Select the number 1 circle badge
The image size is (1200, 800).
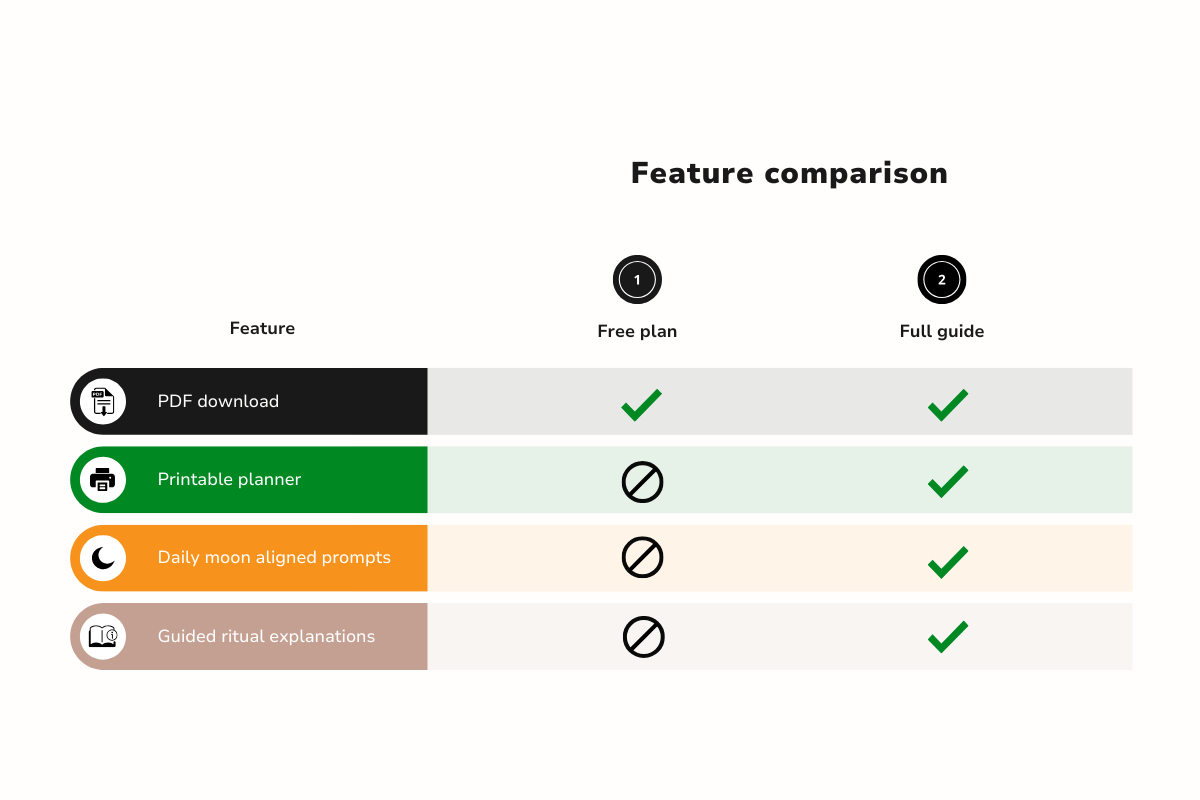coord(637,280)
